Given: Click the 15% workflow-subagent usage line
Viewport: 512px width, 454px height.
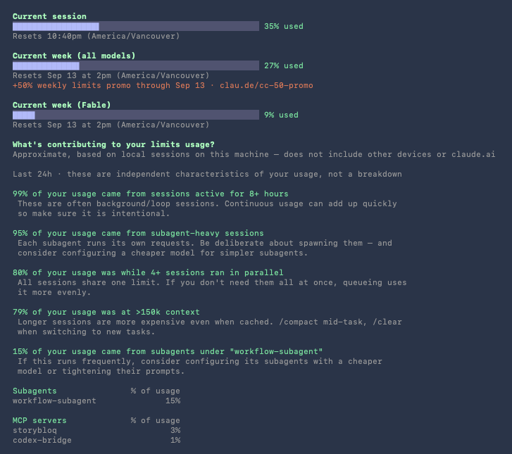Looking at the screenshot, I should [x=168, y=352].
